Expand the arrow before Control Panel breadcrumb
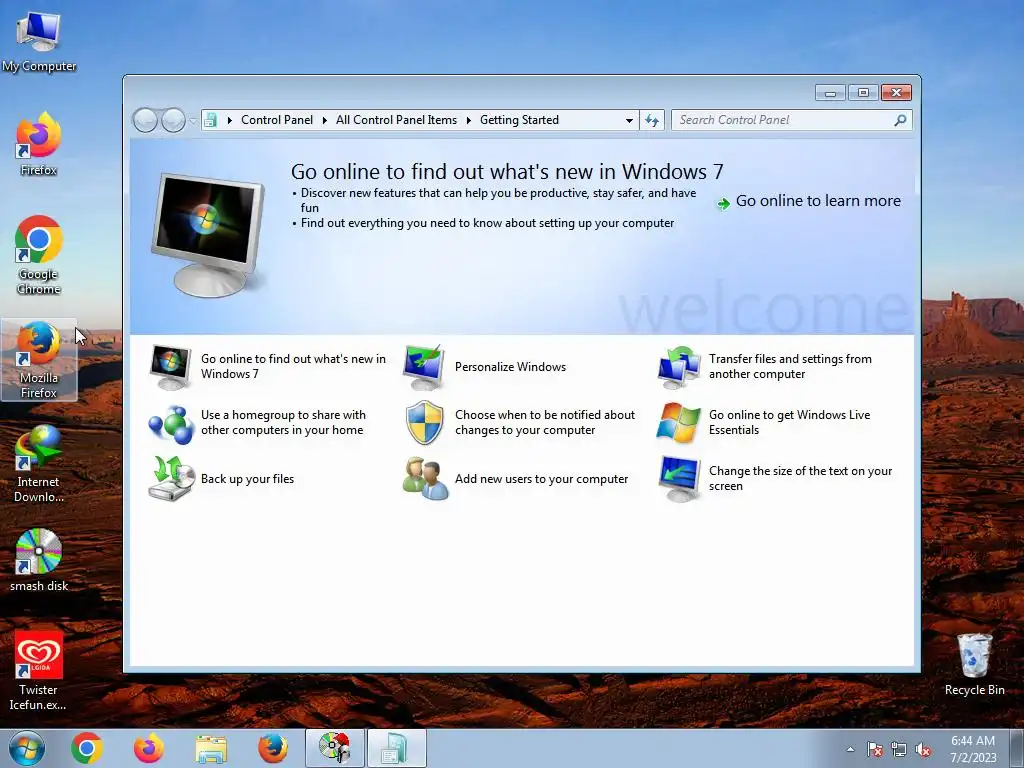Viewport: 1024px width, 768px height. coord(229,120)
